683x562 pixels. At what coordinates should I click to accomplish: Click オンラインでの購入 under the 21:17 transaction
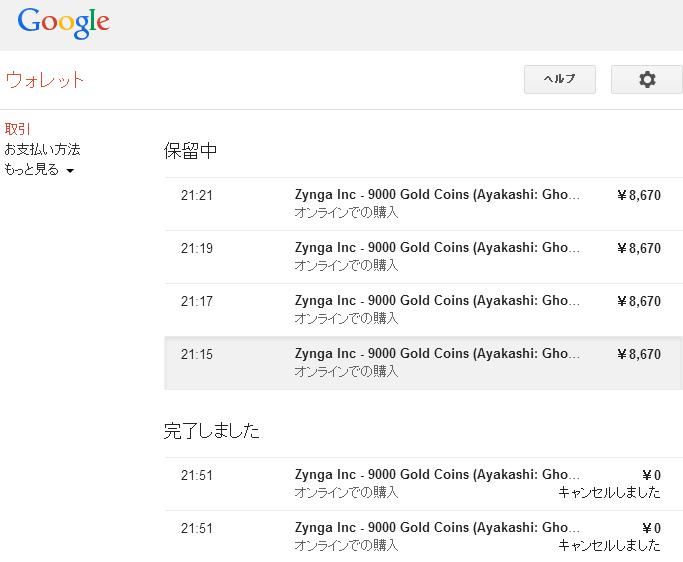(x=346, y=318)
